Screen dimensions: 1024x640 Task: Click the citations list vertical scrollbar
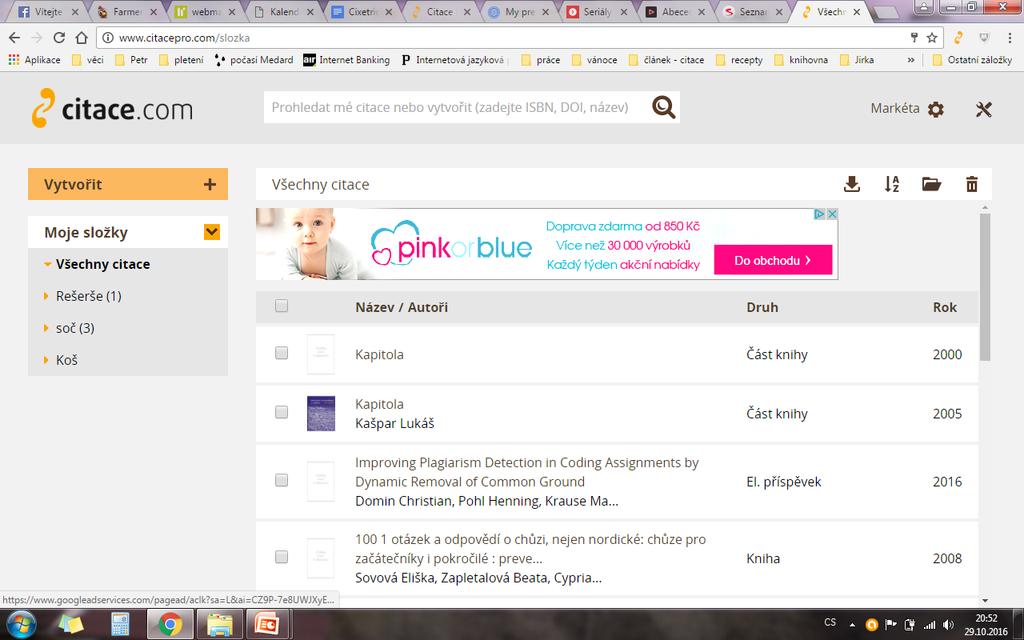[x=985, y=287]
